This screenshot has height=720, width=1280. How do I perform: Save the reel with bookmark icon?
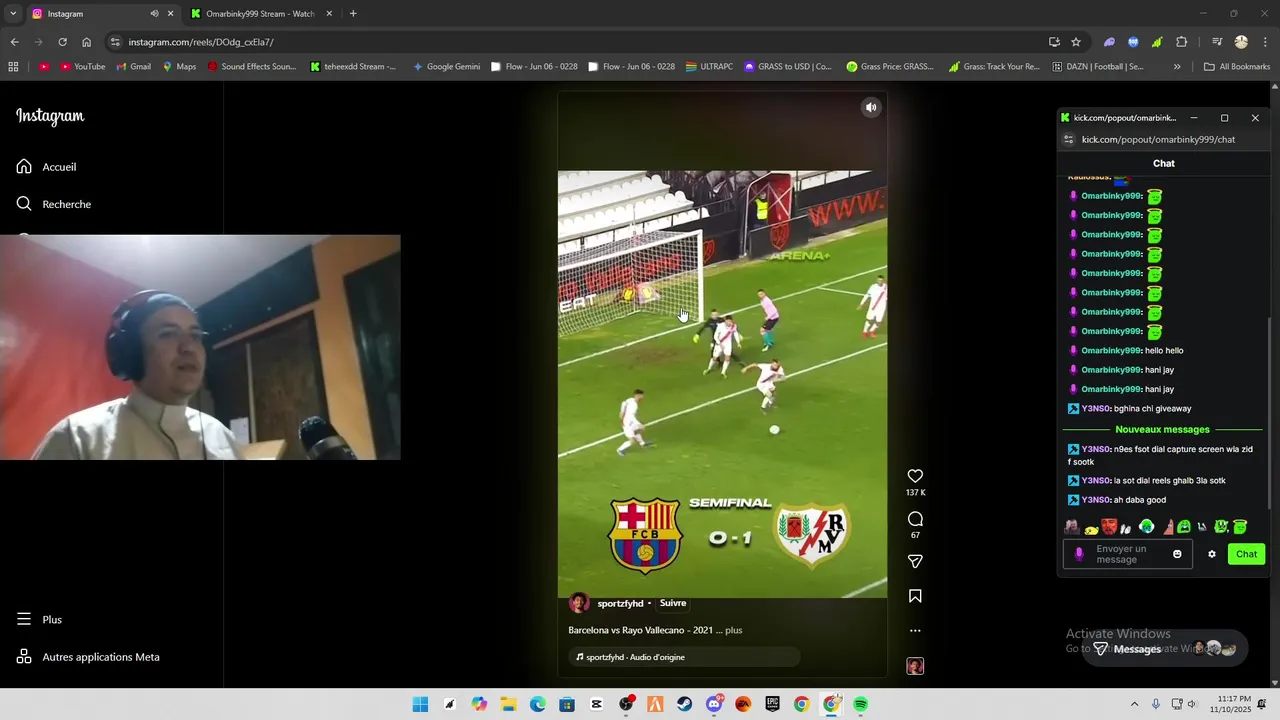[915, 596]
